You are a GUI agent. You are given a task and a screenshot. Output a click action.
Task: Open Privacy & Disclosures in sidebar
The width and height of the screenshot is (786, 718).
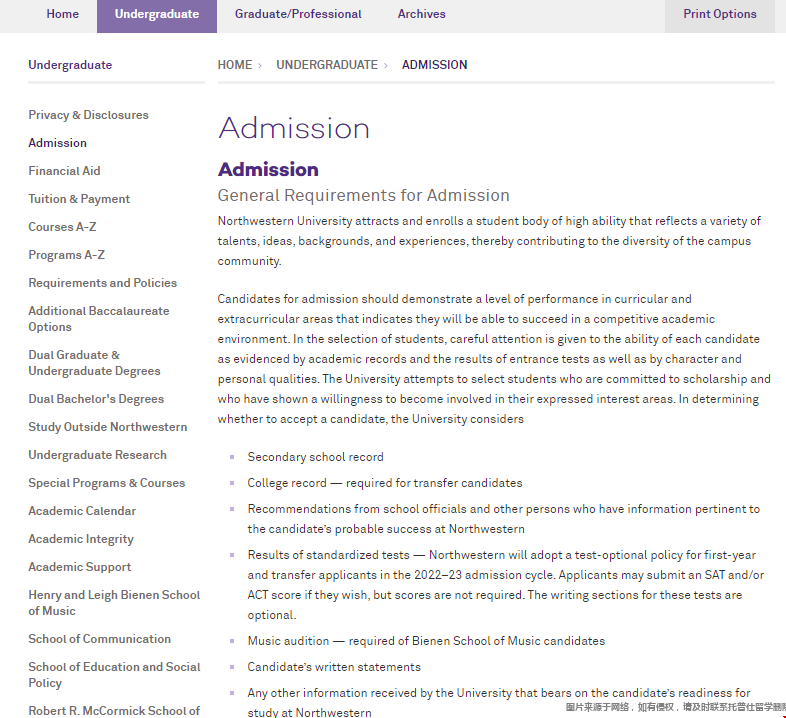coord(88,115)
